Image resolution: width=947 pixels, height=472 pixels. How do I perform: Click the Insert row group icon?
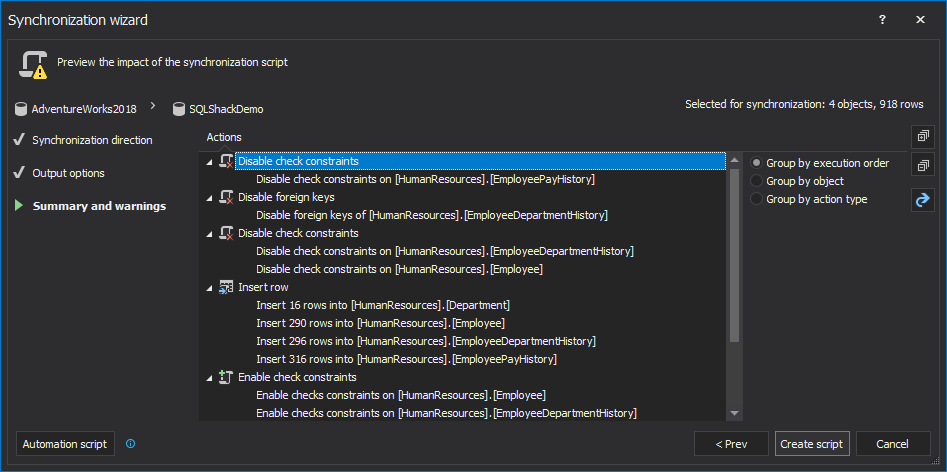(x=226, y=287)
